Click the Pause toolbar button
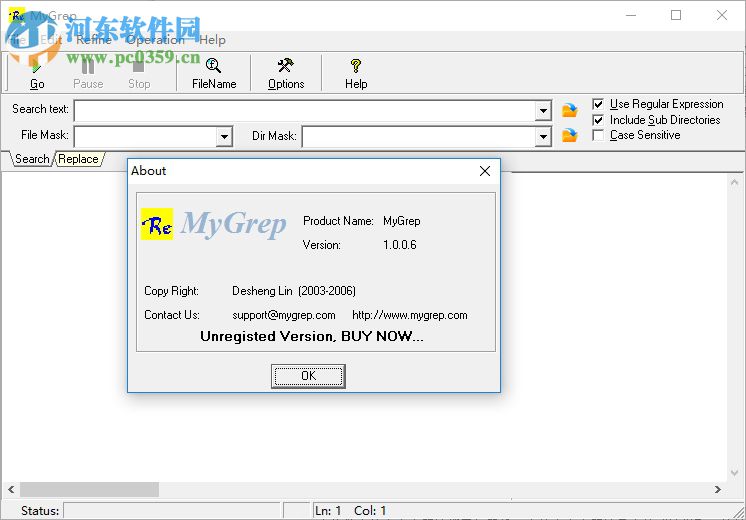746x520 pixels. [x=88, y=74]
